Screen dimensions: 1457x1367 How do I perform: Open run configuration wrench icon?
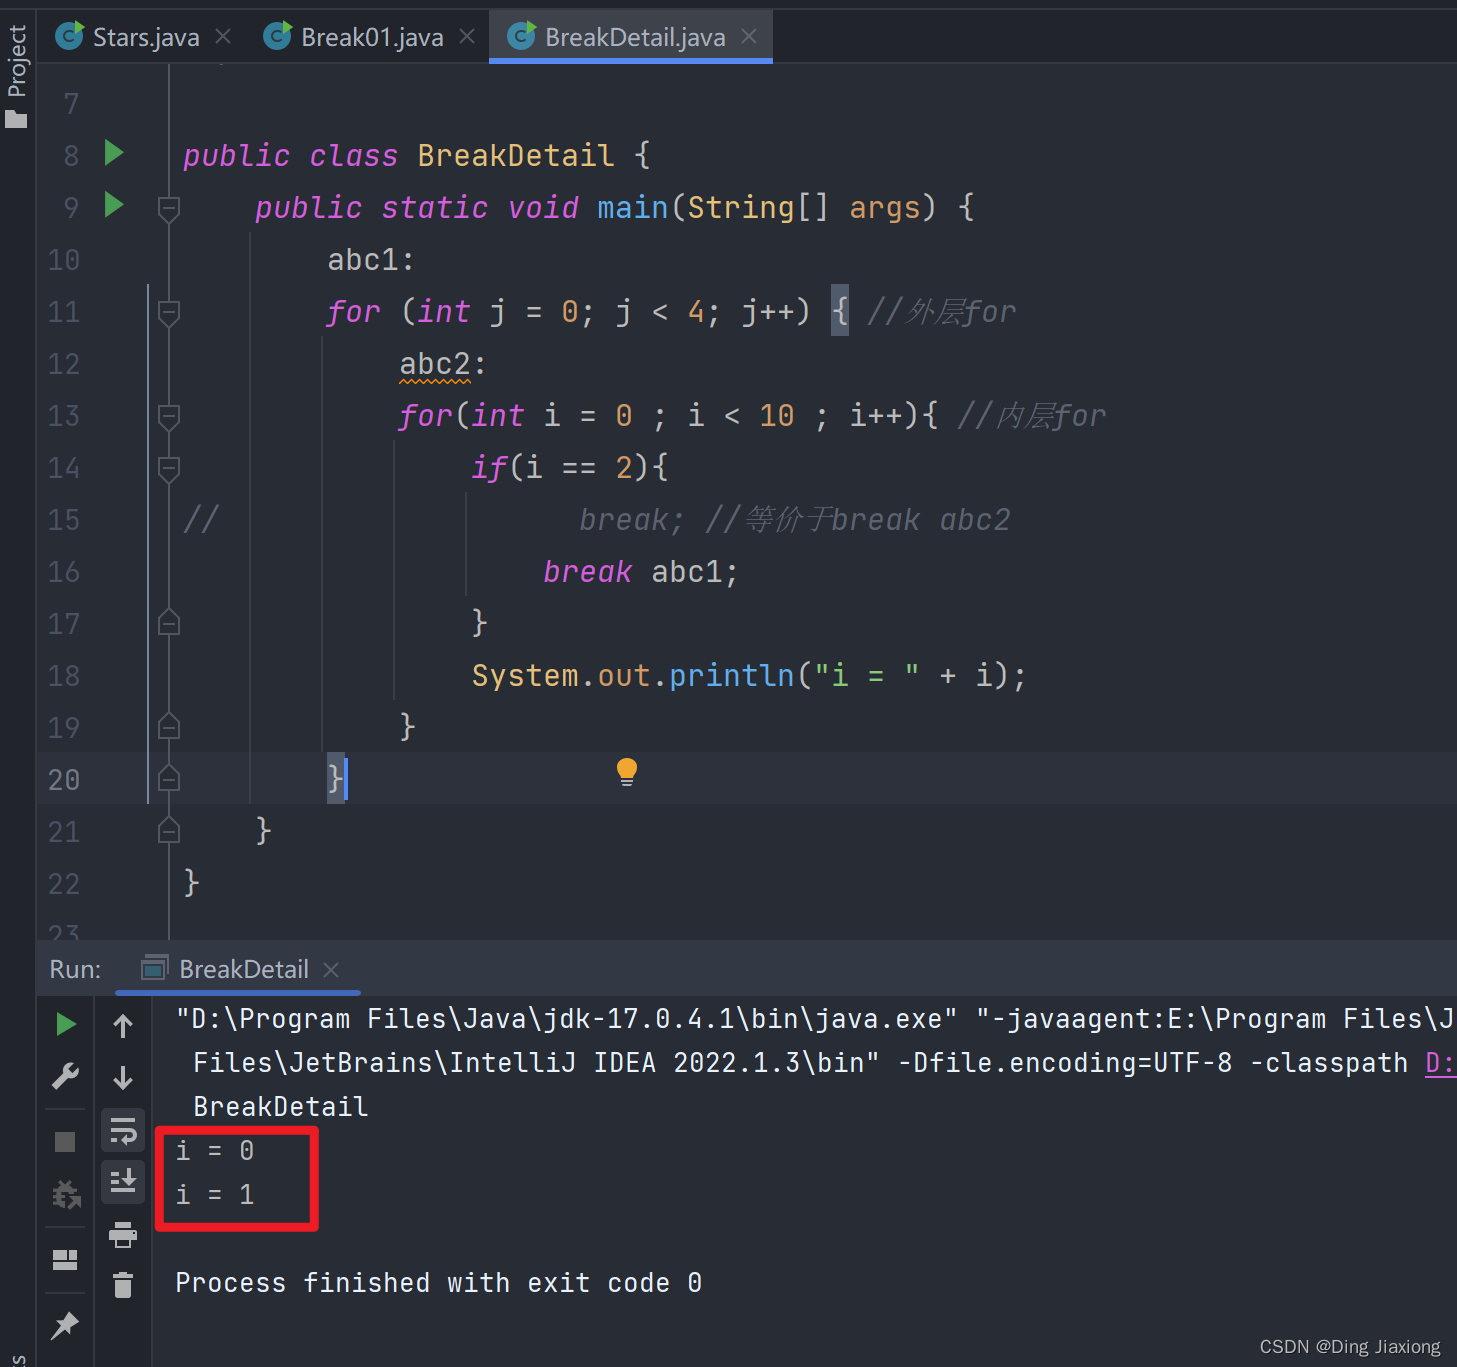[x=65, y=1077]
